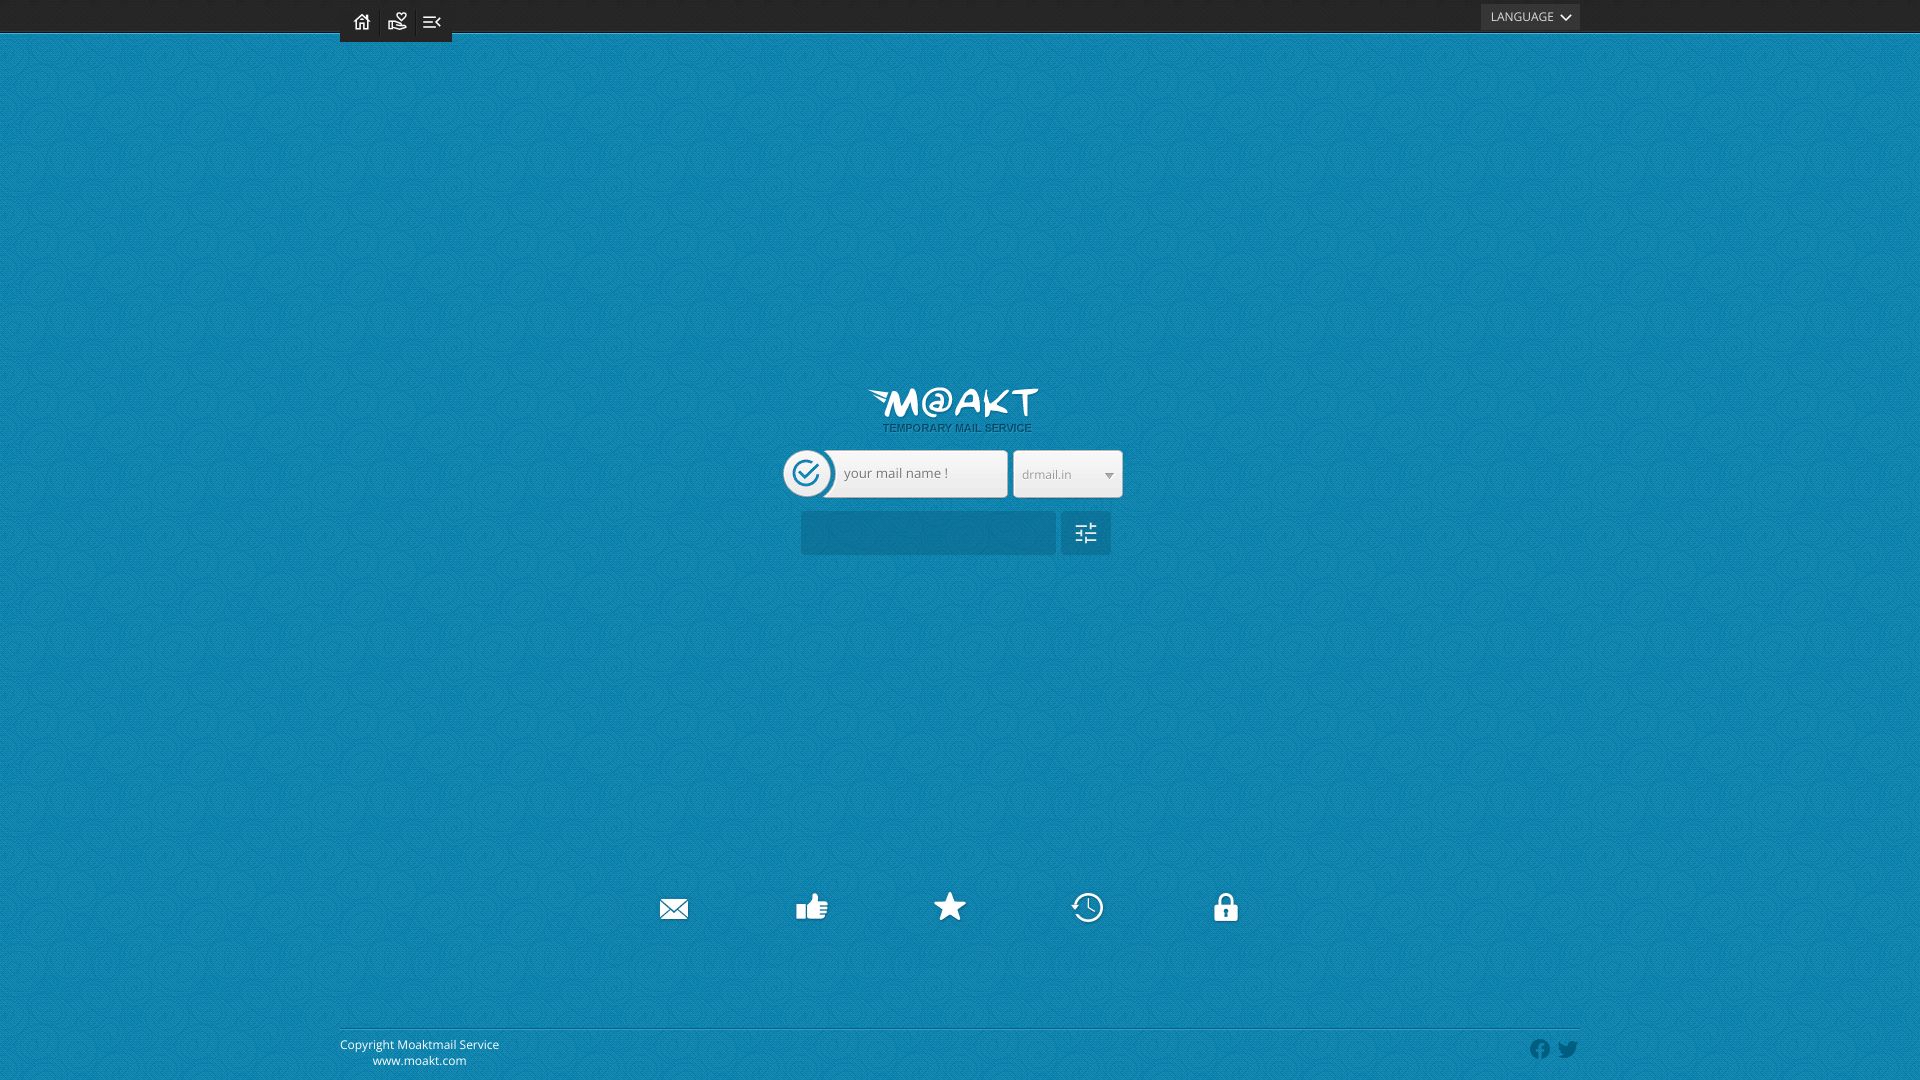
Task: Open the donate hand-heart icon
Action: click(397, 22)
